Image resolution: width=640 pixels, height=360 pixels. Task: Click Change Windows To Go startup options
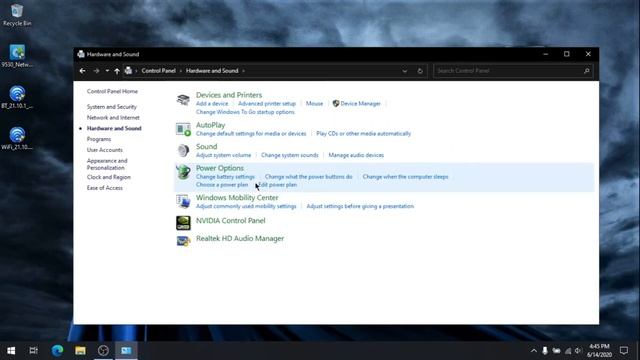[x=245, y=112]
